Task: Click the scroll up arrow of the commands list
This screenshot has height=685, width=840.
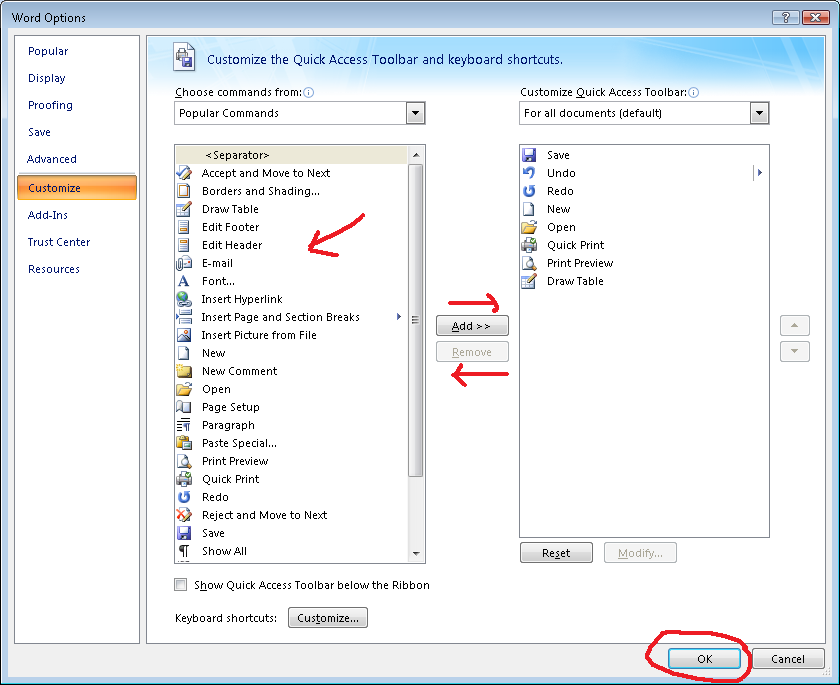Action: pyautogui.click(x=416, y=155)
